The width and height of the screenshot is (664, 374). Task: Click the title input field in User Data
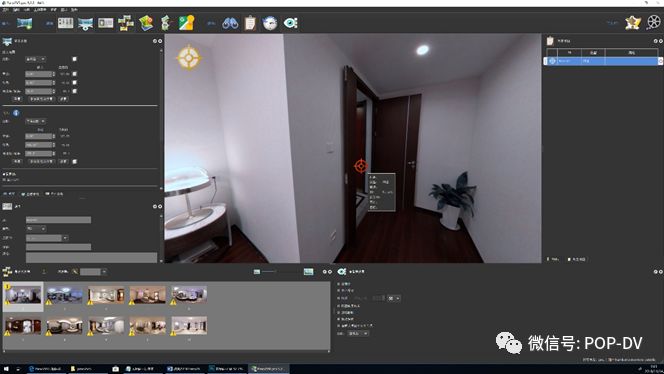58,220
